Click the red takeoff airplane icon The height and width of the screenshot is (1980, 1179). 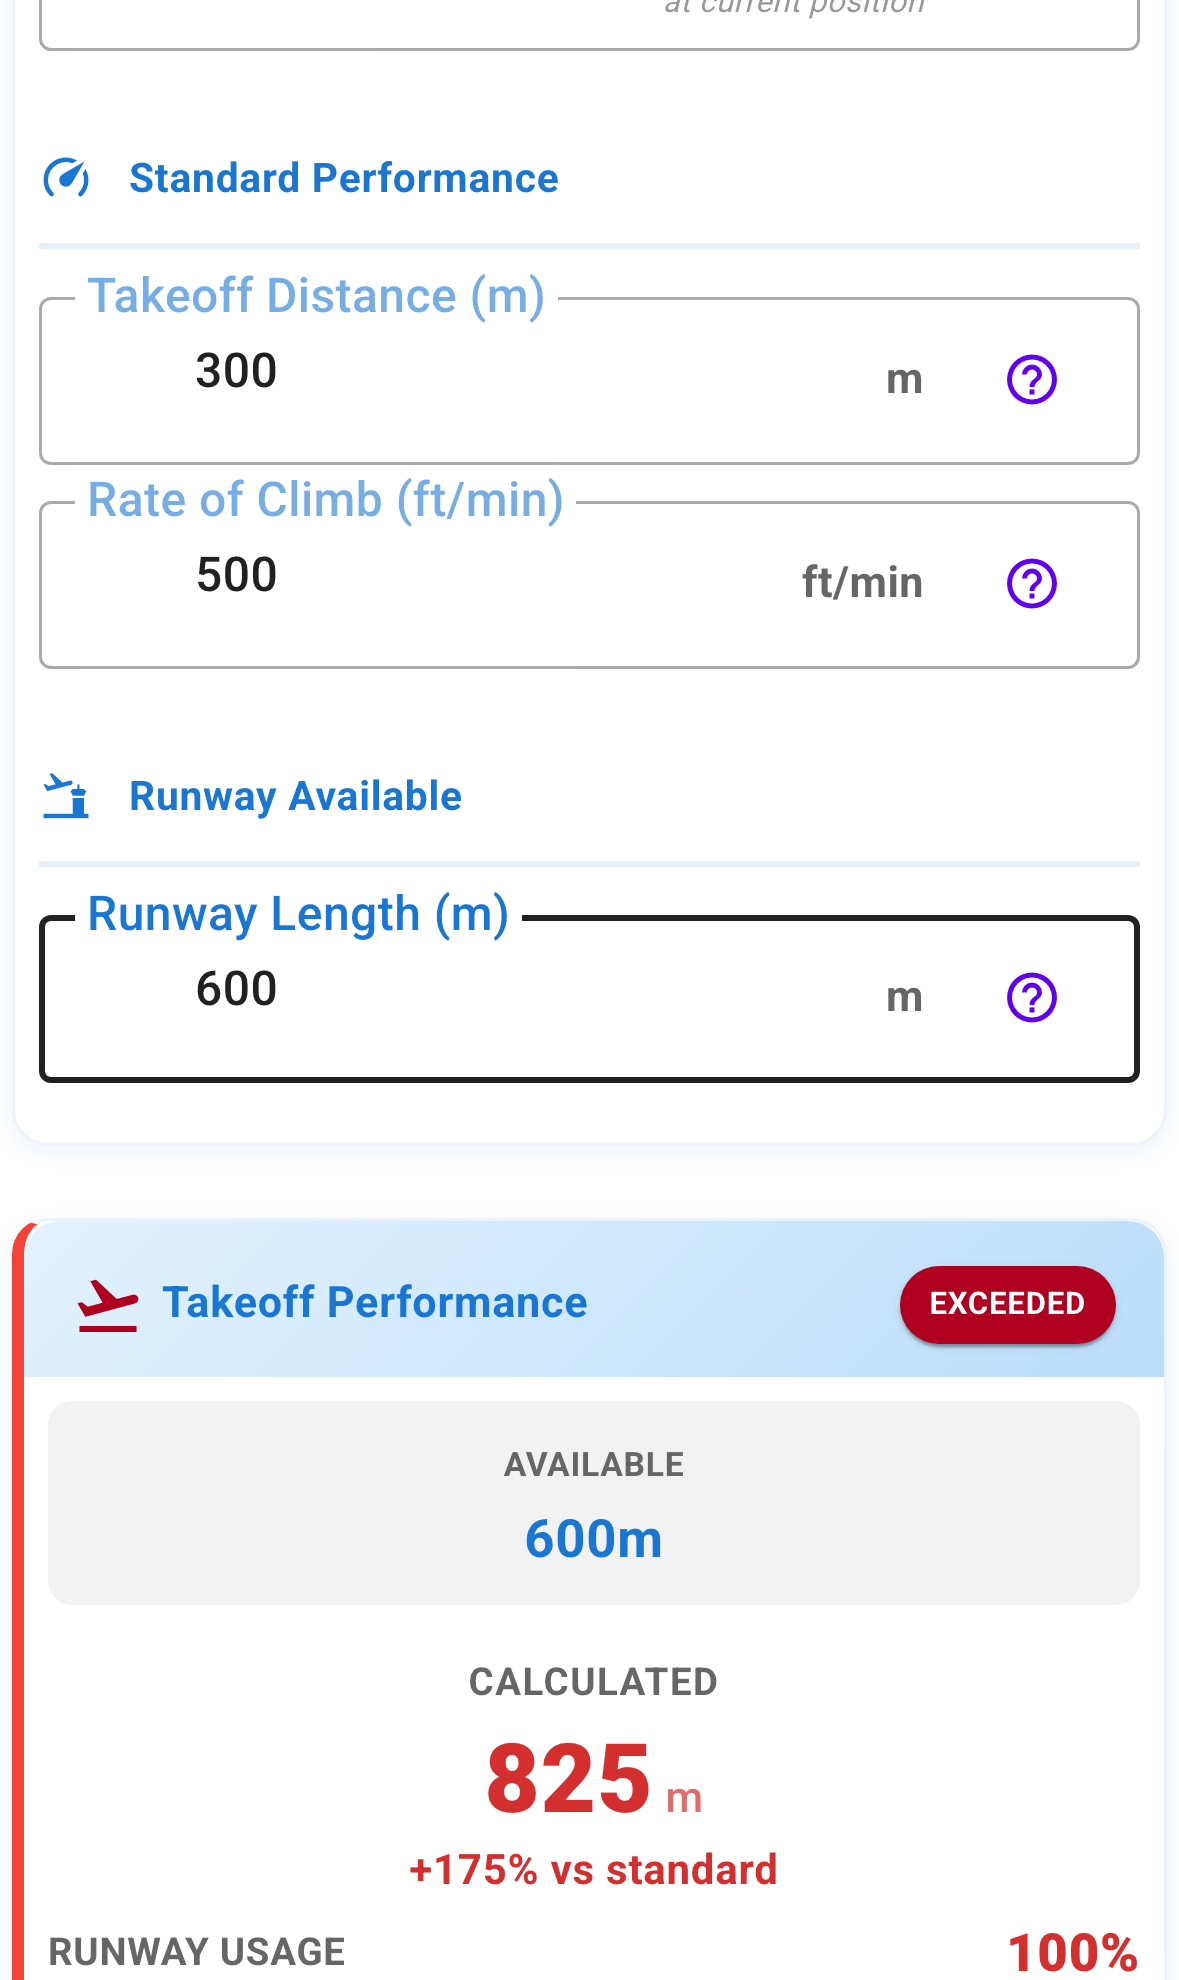click(108, 1304)
